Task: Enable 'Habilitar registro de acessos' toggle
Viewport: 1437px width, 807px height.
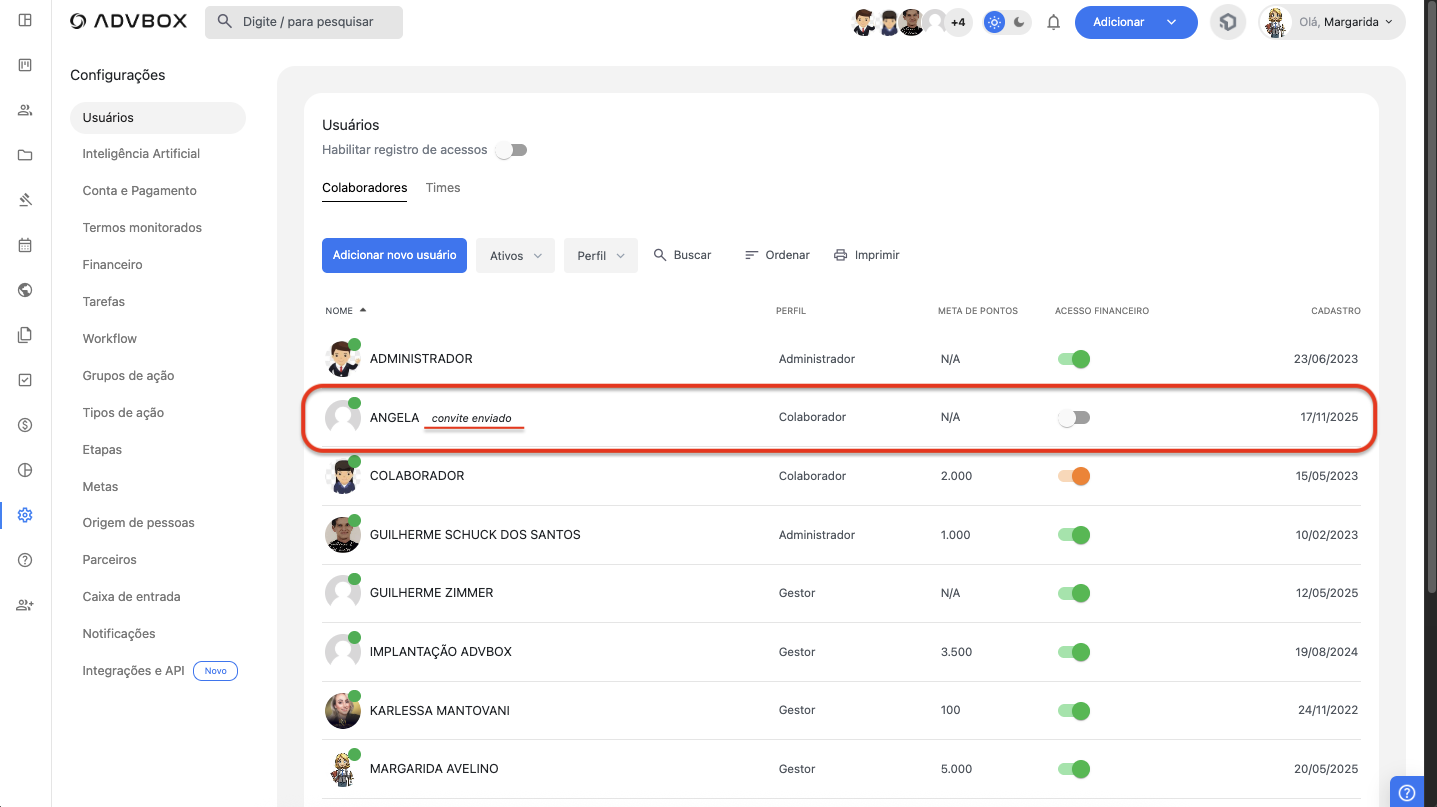Action: tap(512, 150)
